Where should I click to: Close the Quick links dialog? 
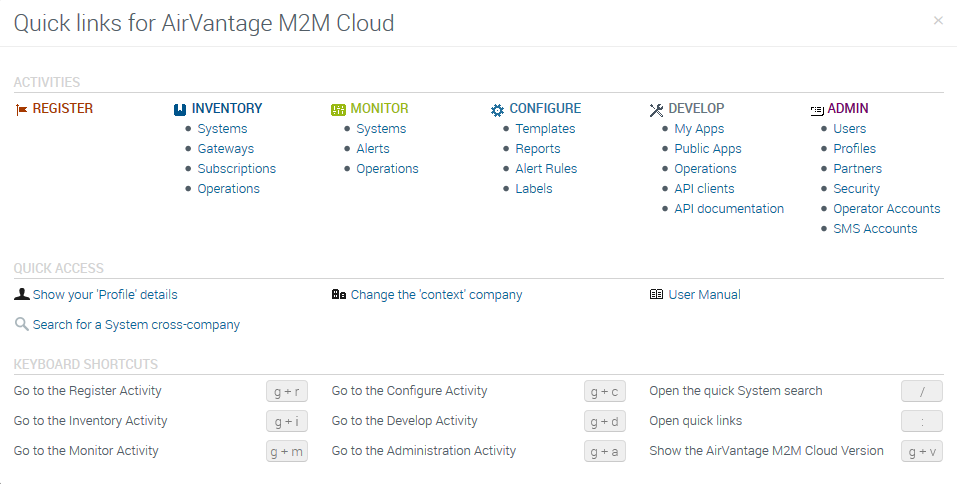(938, 21)
